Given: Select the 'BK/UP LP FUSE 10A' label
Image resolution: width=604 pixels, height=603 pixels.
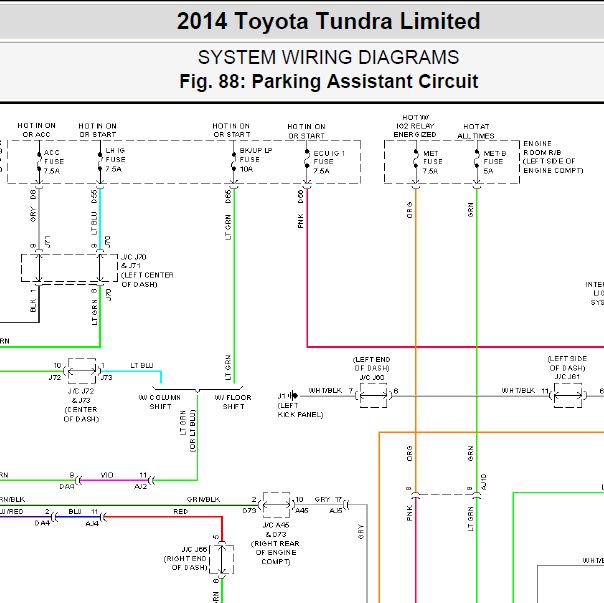Looking at the screenshot, I should (255, 160).
